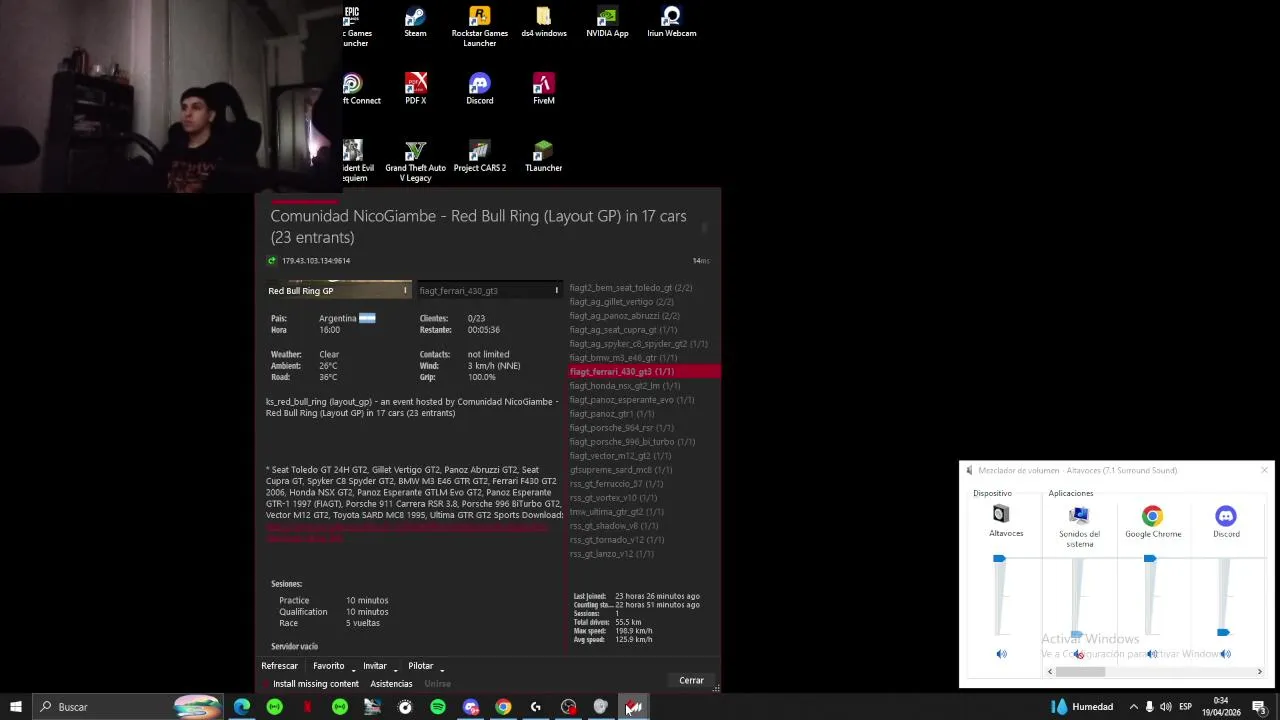Viewport: 1280px width, 720px height.
Task: Click the Invitar button
Action: pyautogui.click(x=375, y=666)
